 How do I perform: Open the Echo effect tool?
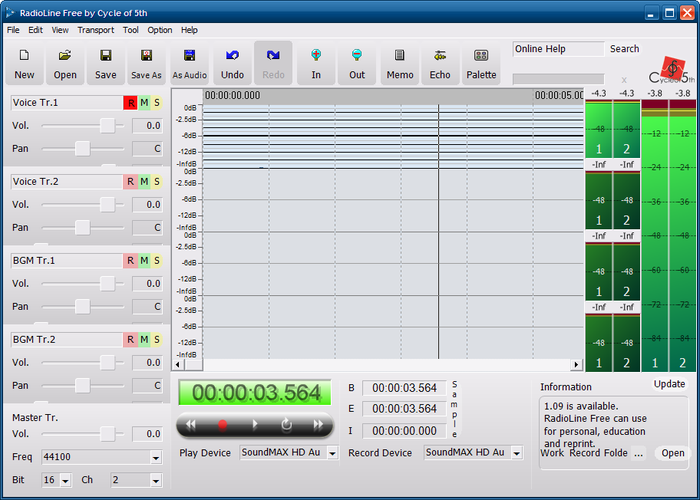click(440, 64)
